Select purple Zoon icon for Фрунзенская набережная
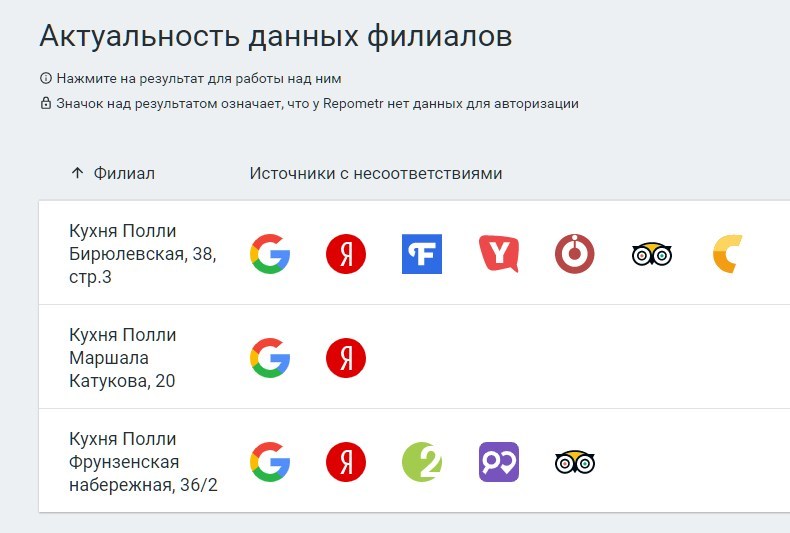This screenshot has width=790, height=533. click(x=498, y=462)
